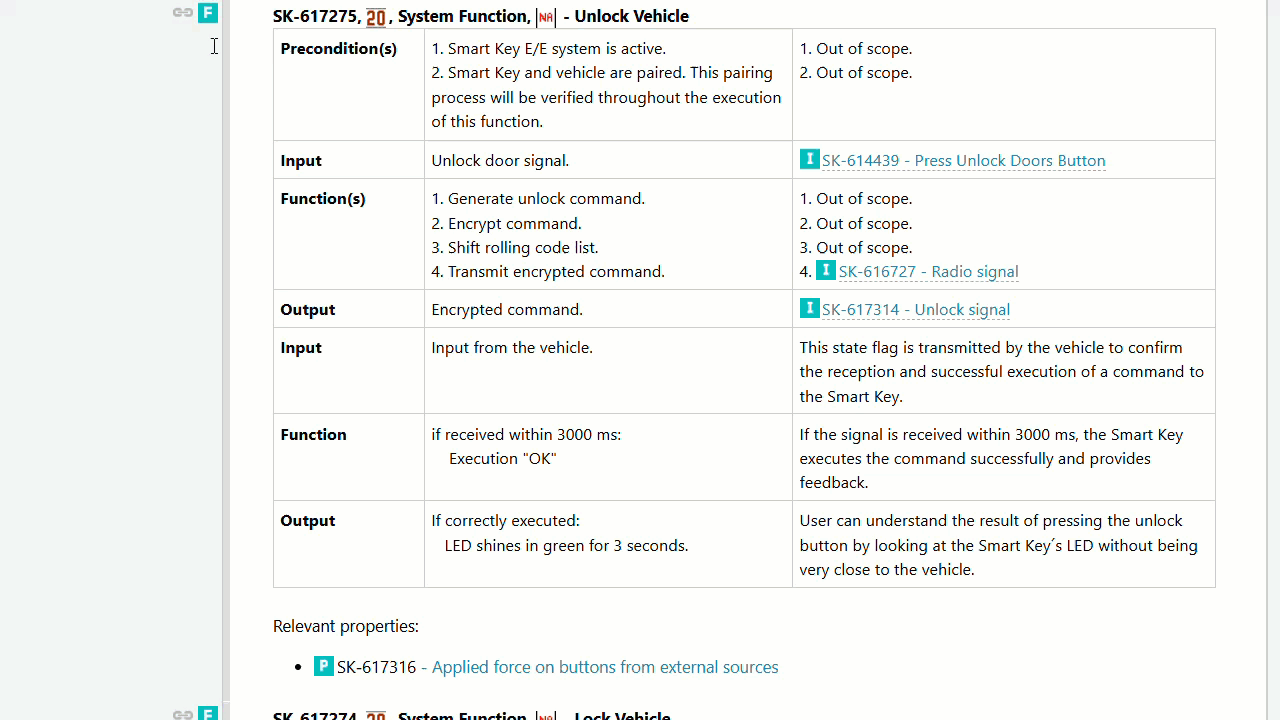Click the I icon beside SK-617314 Unlock signal
Viewport: 1280px width, 720px height.
coord(809,308)
